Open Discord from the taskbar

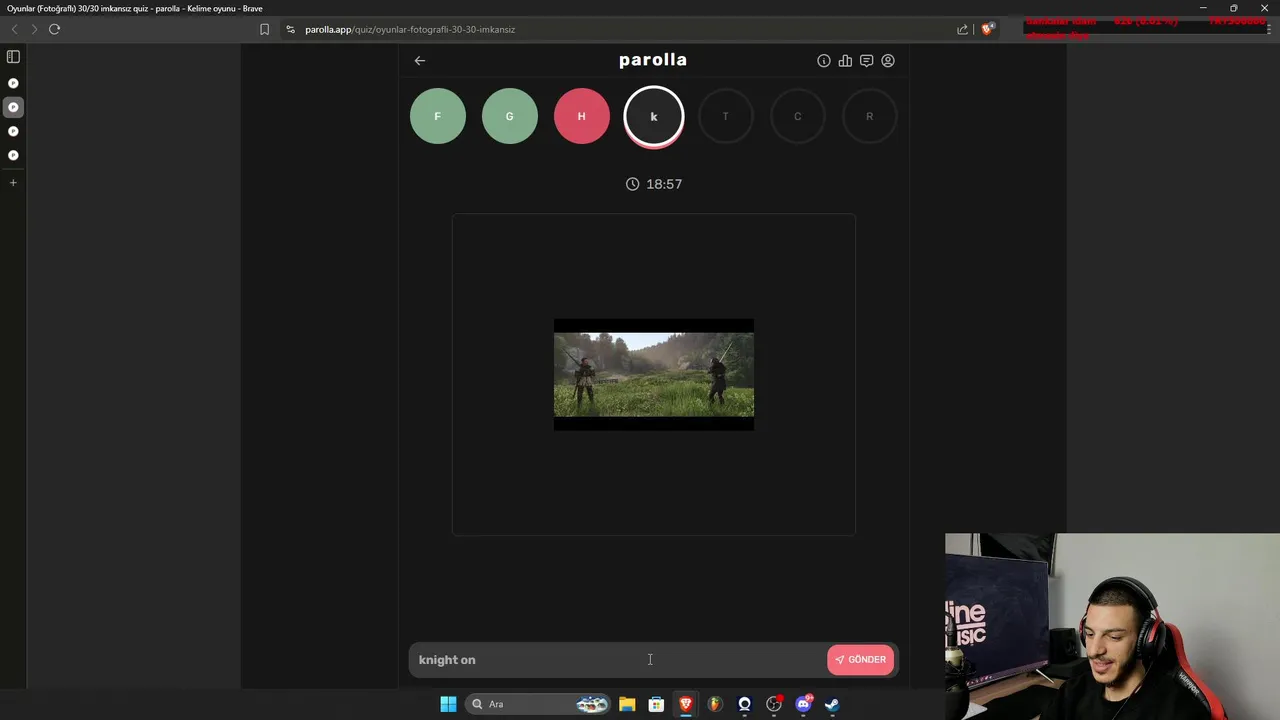tap(803, 704)
